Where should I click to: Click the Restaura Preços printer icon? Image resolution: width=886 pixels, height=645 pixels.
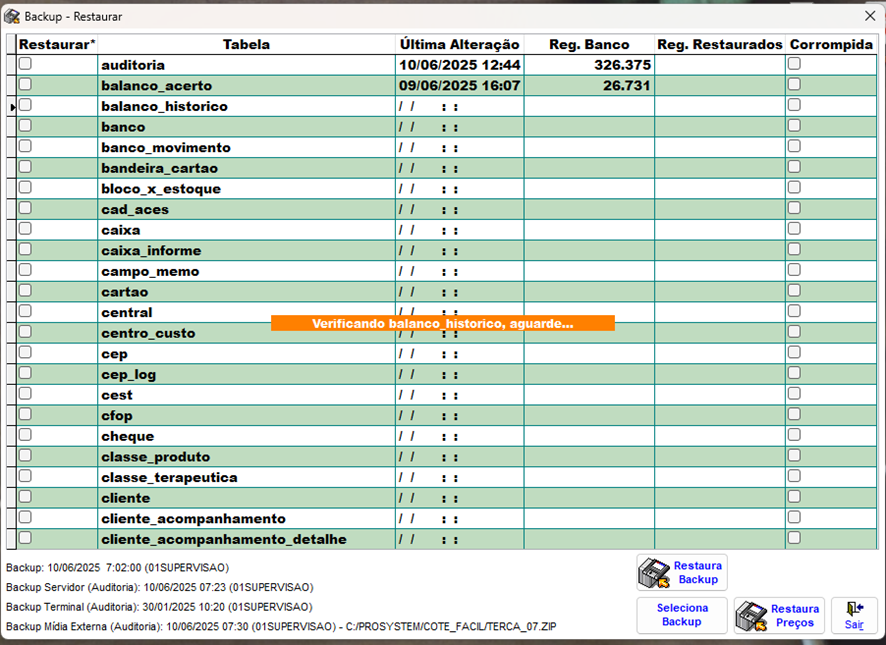coord(752,616)
